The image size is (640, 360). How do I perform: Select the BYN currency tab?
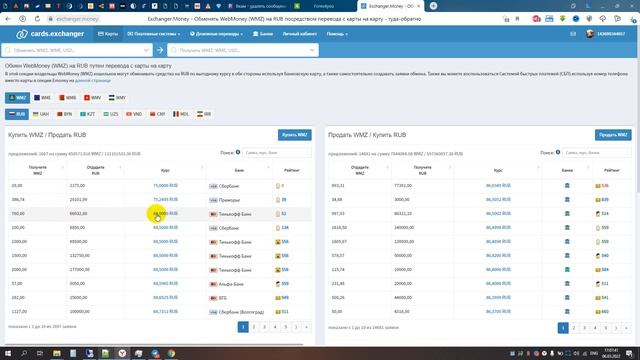click(64, 114)
